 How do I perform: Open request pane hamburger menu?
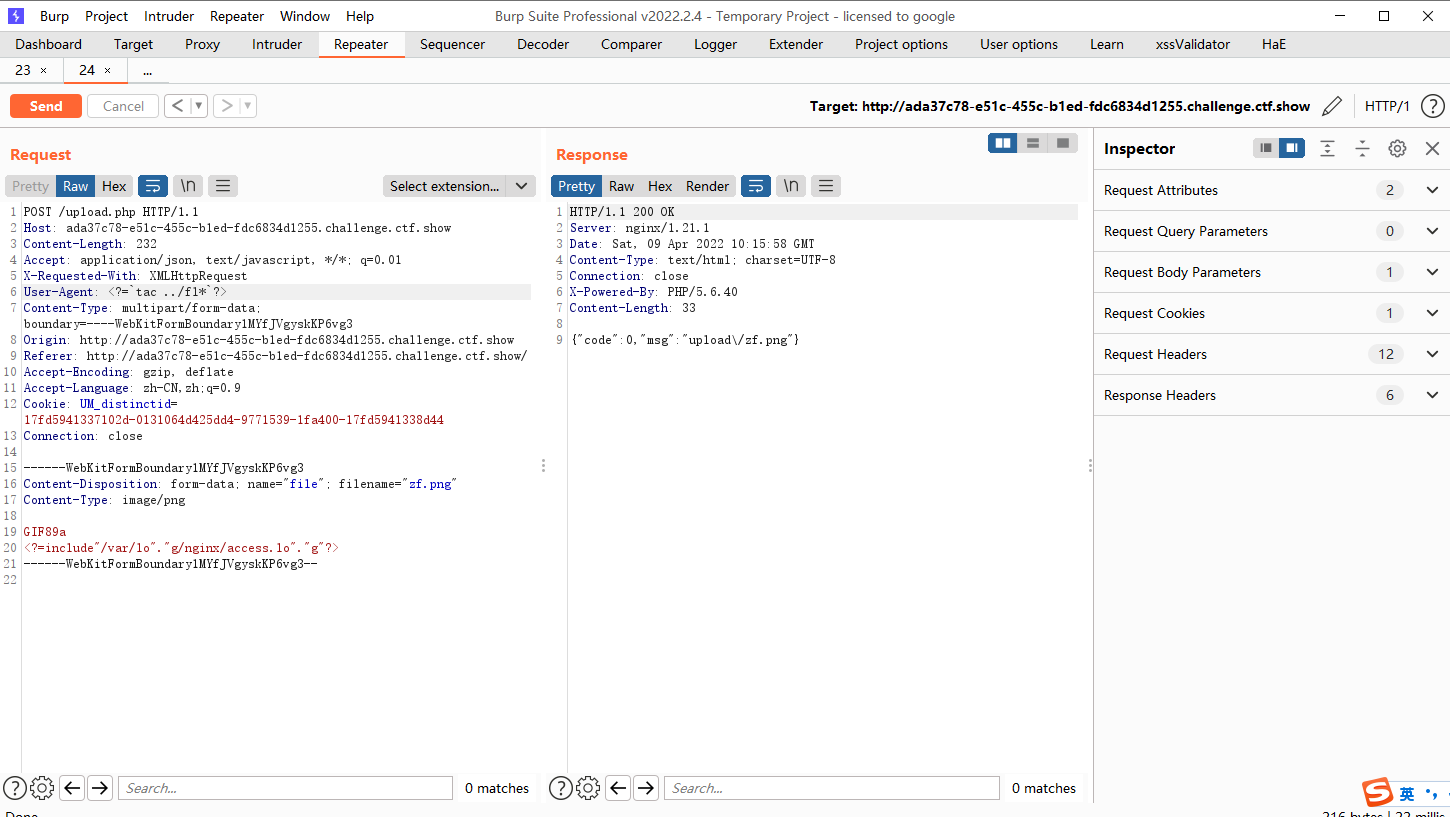(x=223, y=186)
